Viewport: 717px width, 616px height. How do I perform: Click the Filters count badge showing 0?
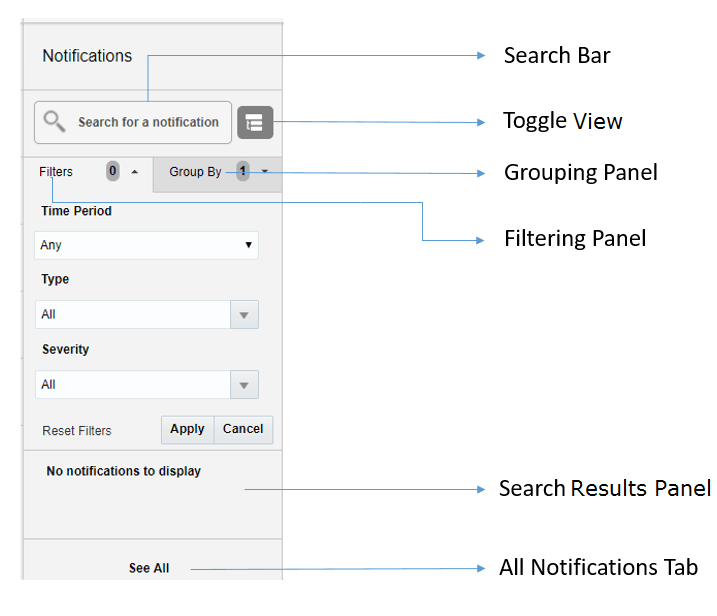click(112, 171)
